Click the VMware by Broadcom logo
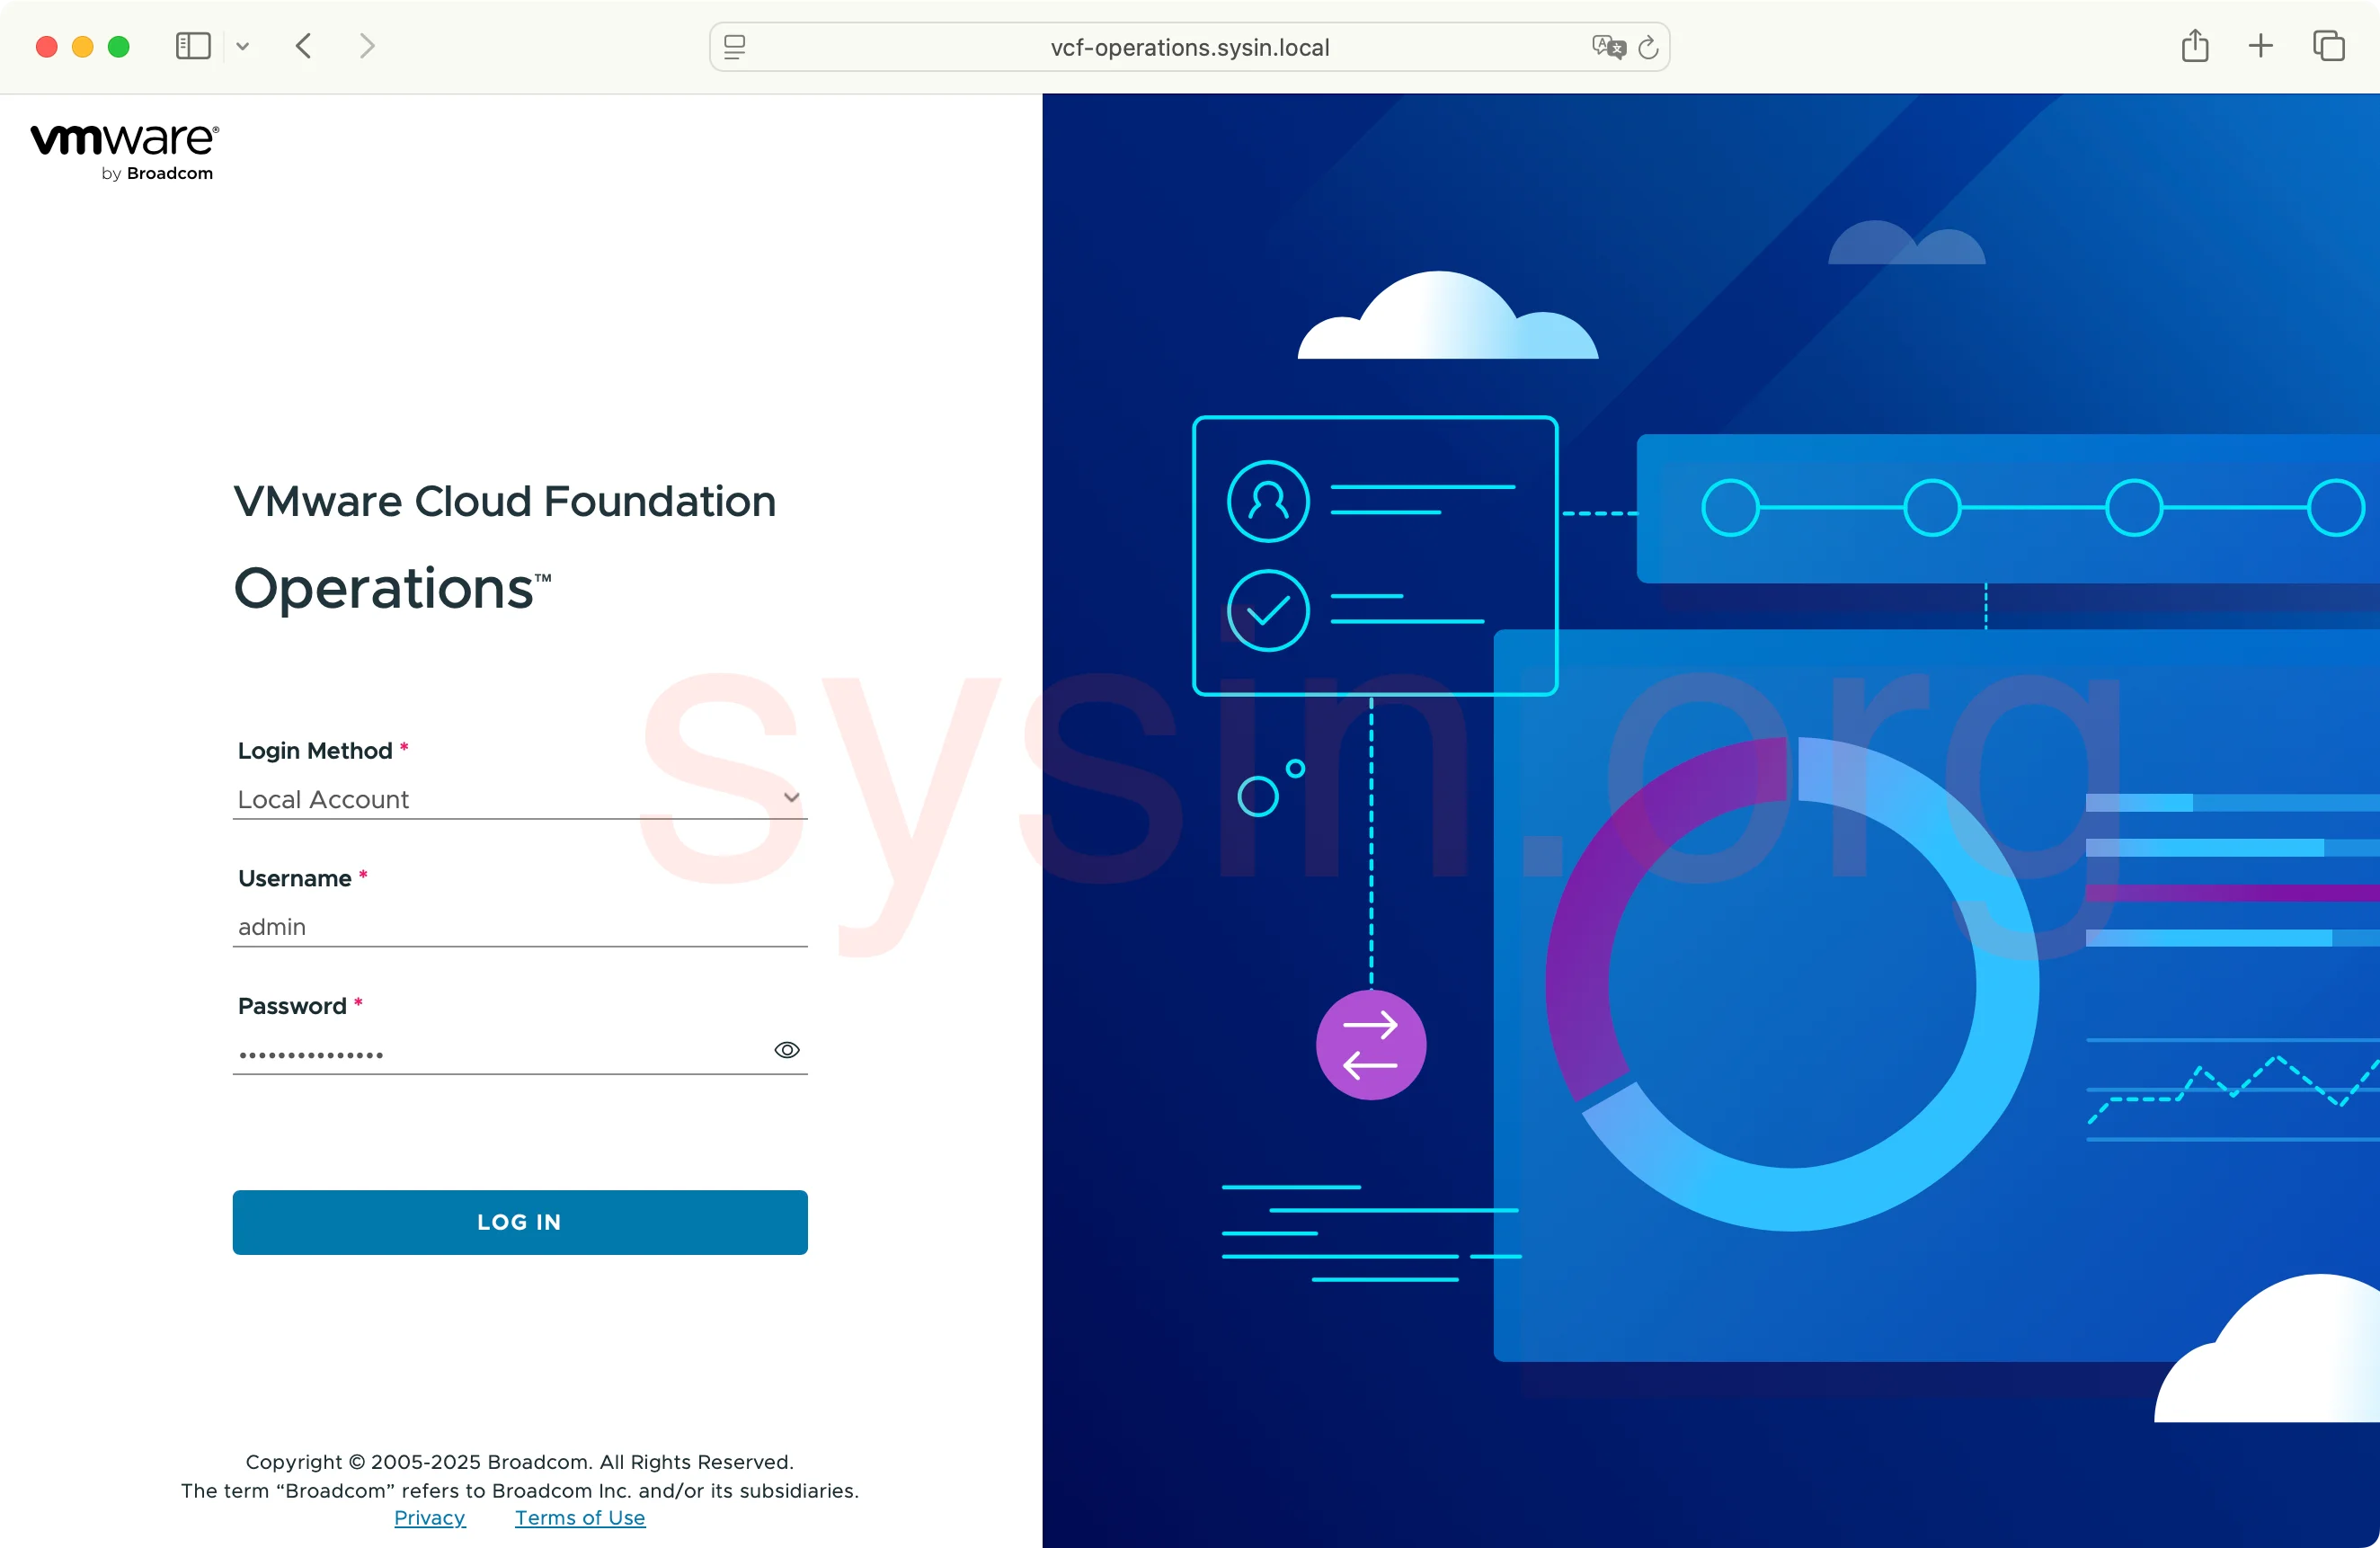Image resolution: width=2380 pixels, height=1548 pixels. point(125,152)
